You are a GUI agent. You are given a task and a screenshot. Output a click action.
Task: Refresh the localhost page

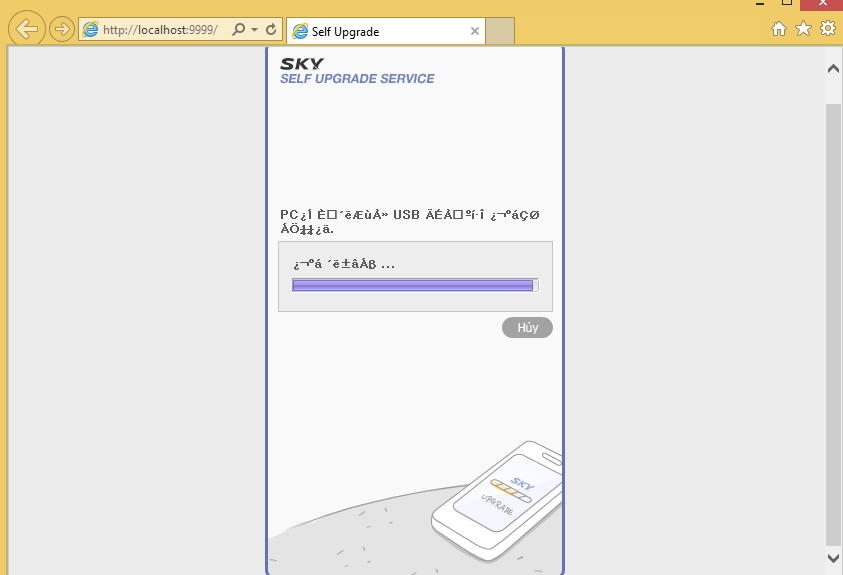271,30
